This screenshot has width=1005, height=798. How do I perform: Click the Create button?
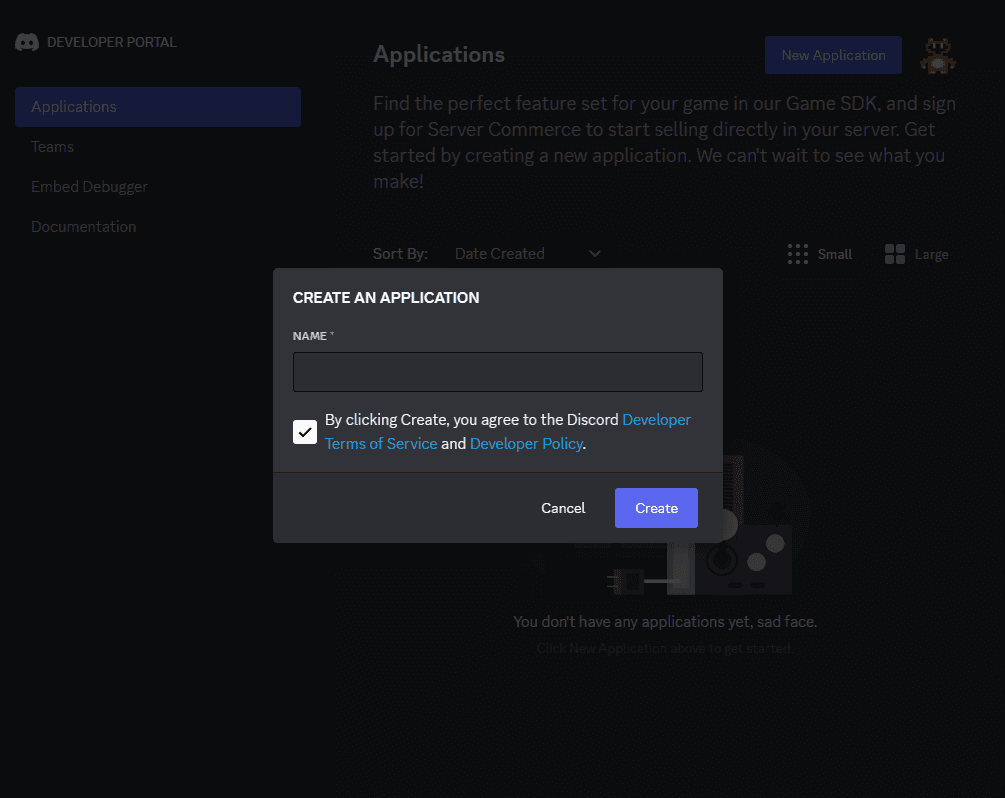click(656, 508)
